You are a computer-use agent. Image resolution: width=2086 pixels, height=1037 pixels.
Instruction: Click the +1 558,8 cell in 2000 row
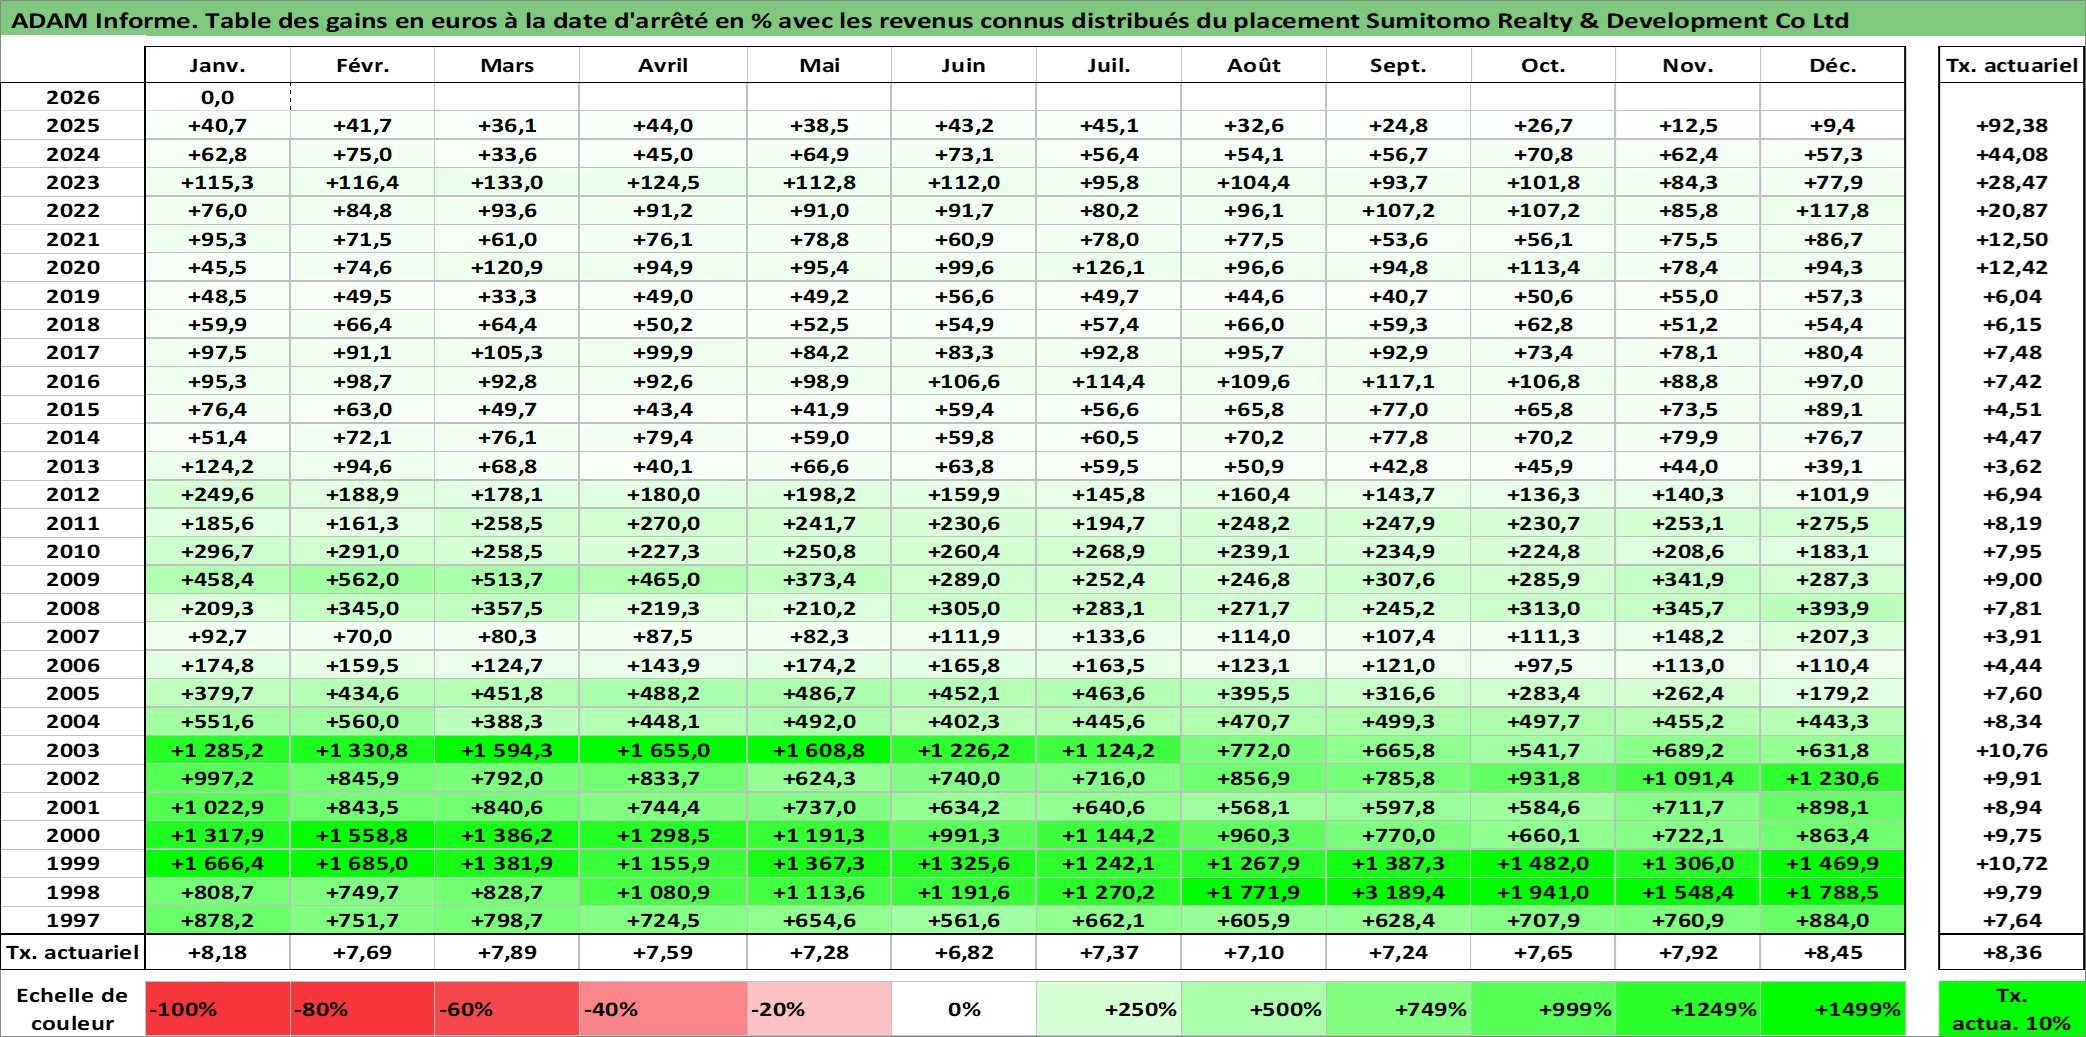pyautogui.click(x=362, y=835)
